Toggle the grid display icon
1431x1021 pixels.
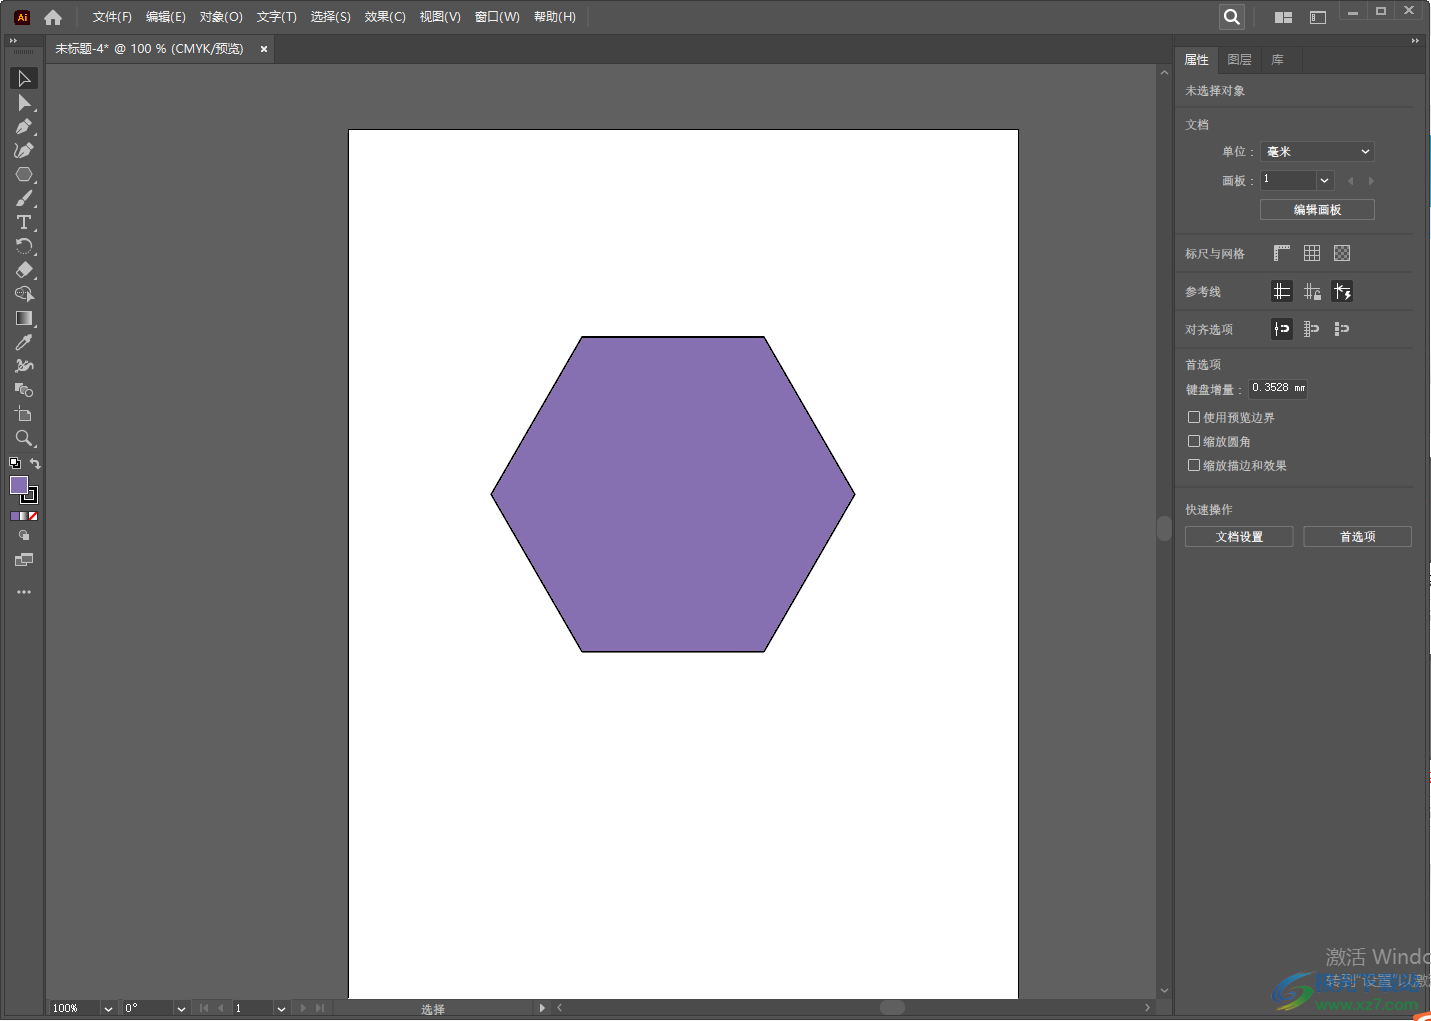[x=1312, y=254]
